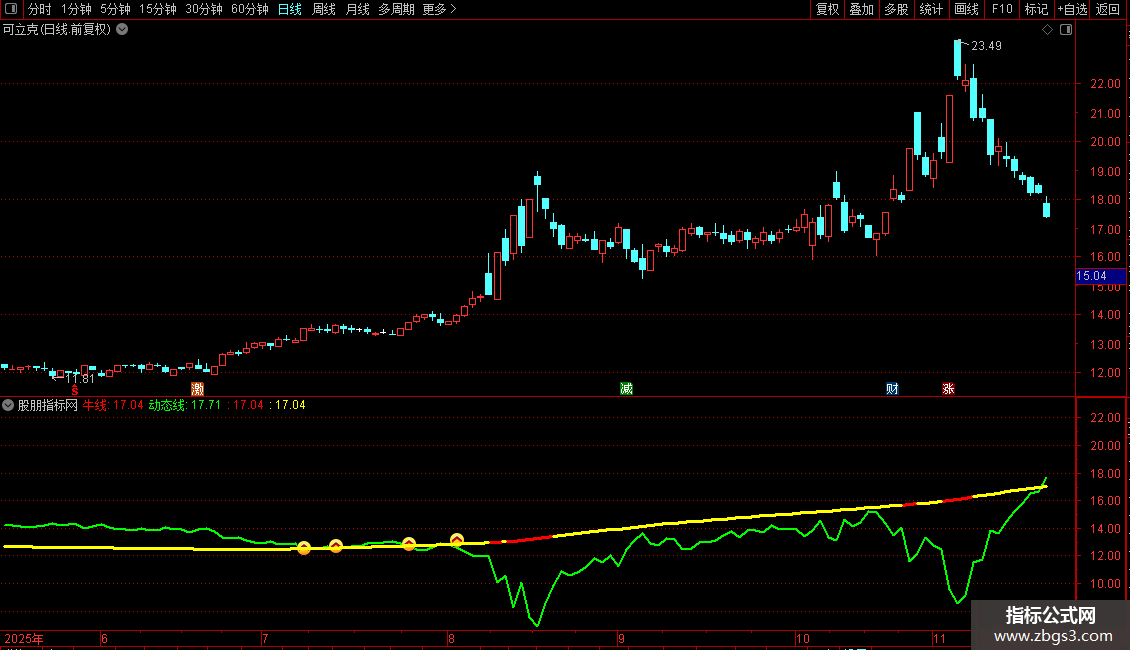Click the month 11 label on time axis
Image resolution: width=1130 pixels, height=650 pixels.
pos(939,638)
